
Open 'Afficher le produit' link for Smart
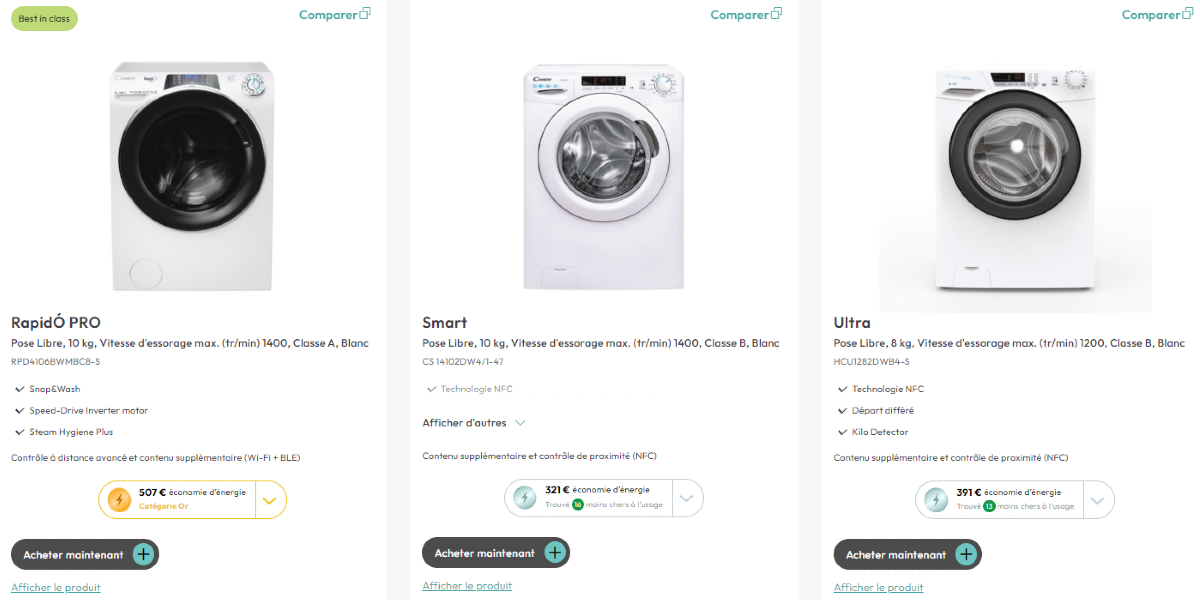click(x=467, y=586)
